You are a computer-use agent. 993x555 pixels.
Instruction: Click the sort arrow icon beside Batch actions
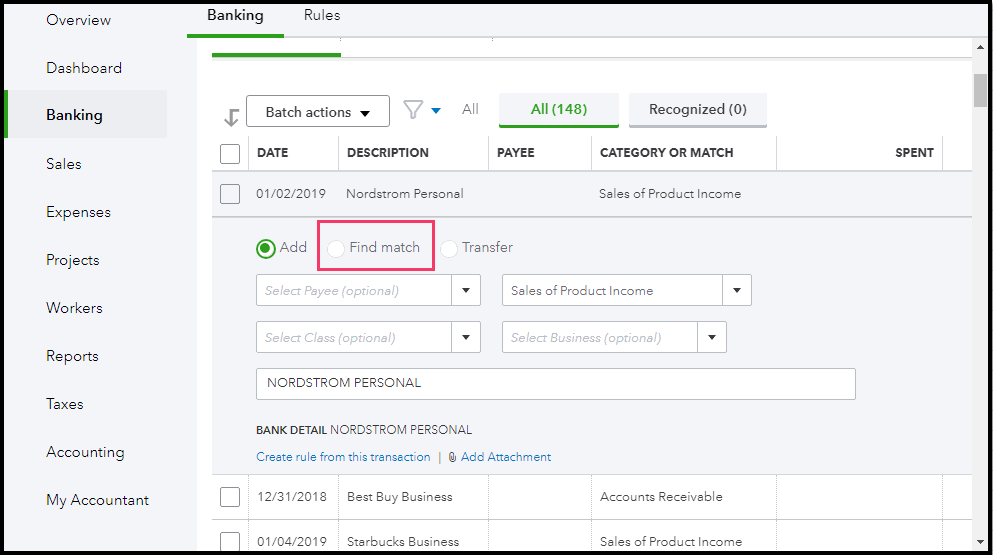pyautogui.click(x=232, y=116)
